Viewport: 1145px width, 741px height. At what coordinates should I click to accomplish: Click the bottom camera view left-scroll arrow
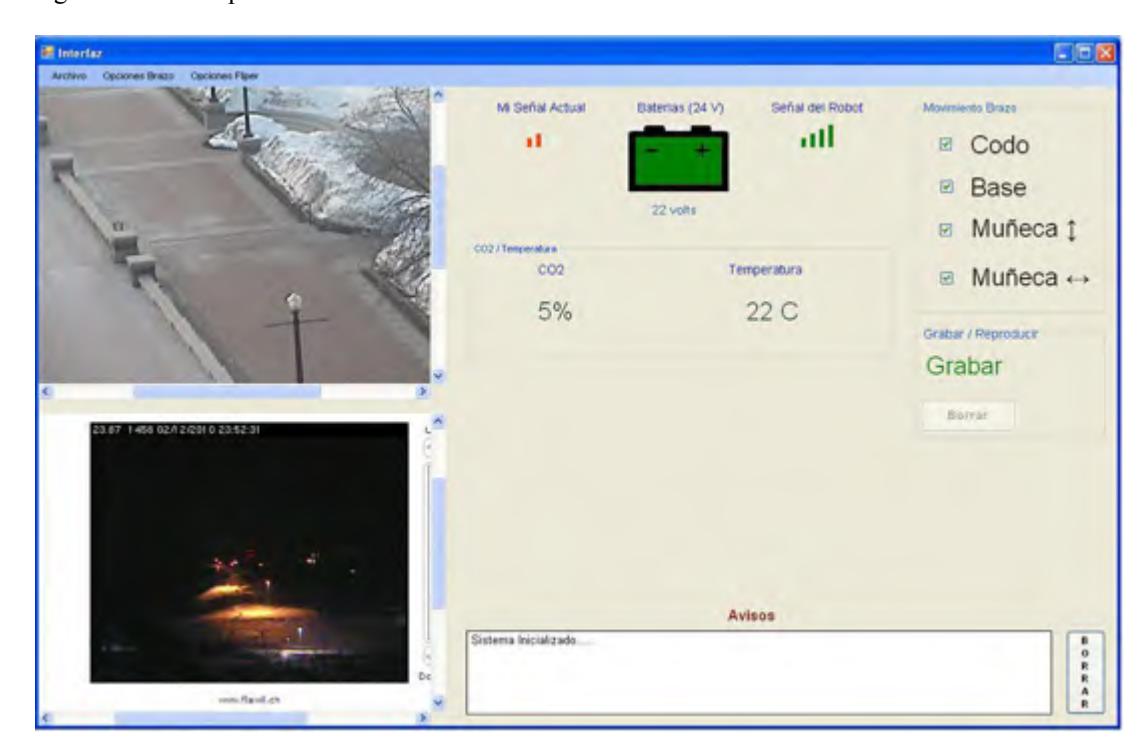click(47, 718)
